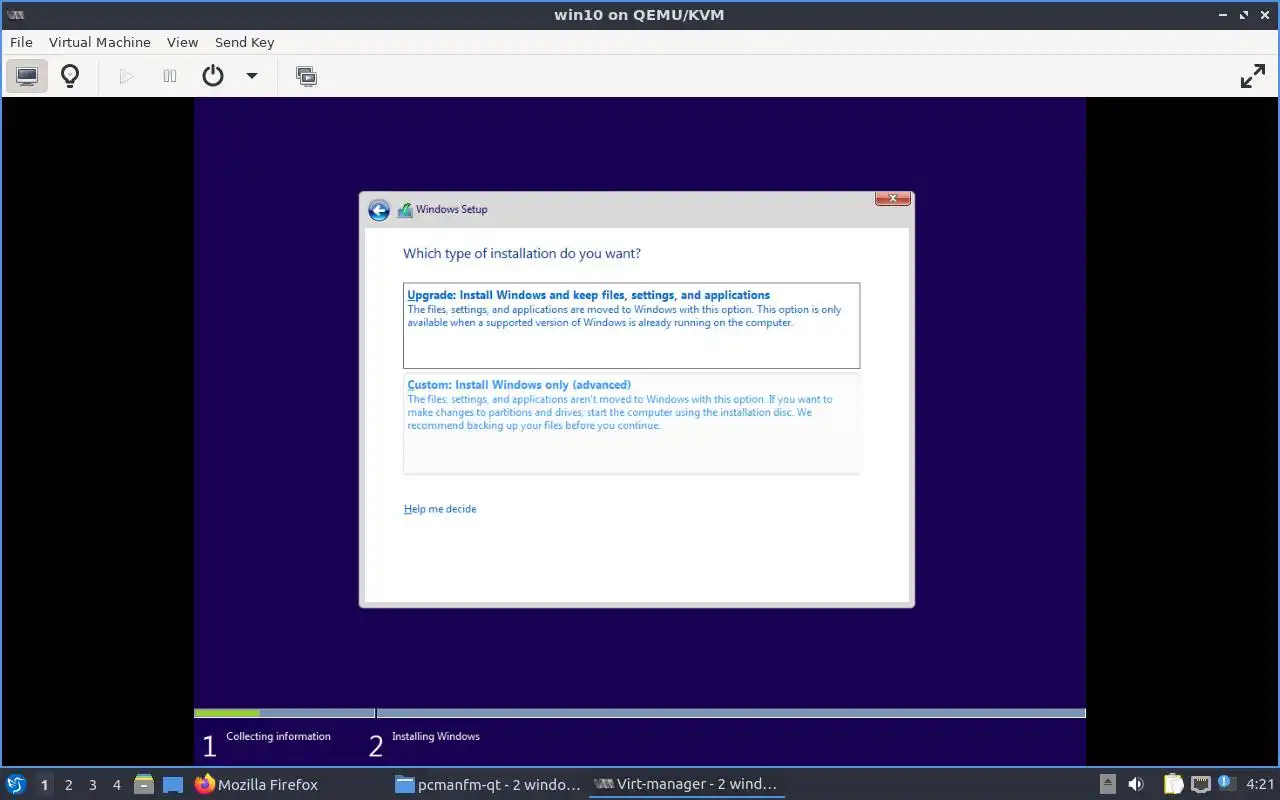Click the Run virtual machine play icon
This screenshot has height=800, width=1280.
[126, 76]
